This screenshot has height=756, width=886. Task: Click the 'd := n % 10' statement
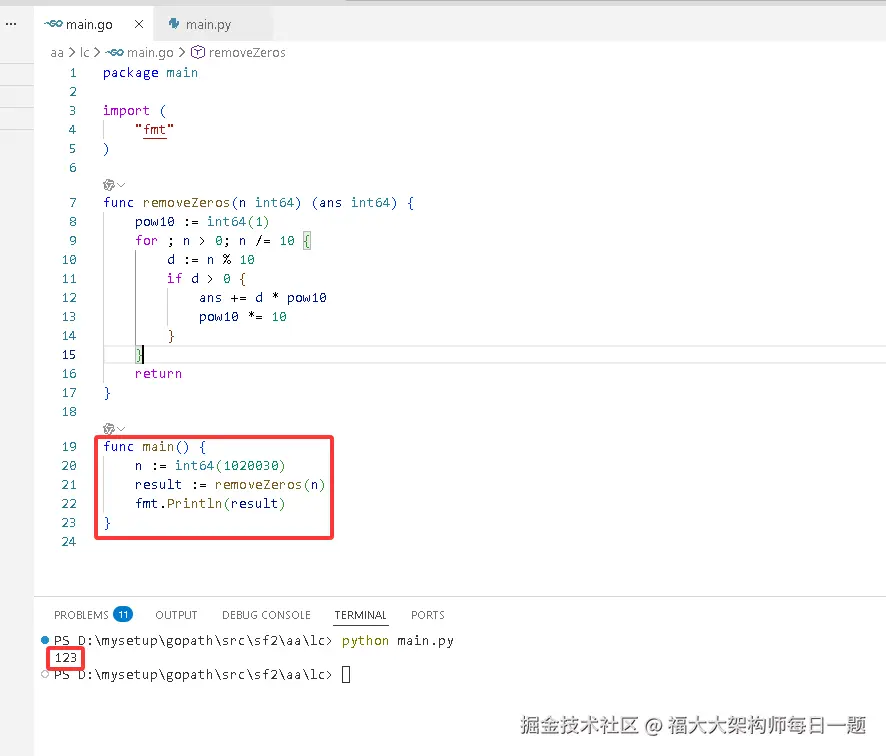pyautogui.click(x=211, y=260)
